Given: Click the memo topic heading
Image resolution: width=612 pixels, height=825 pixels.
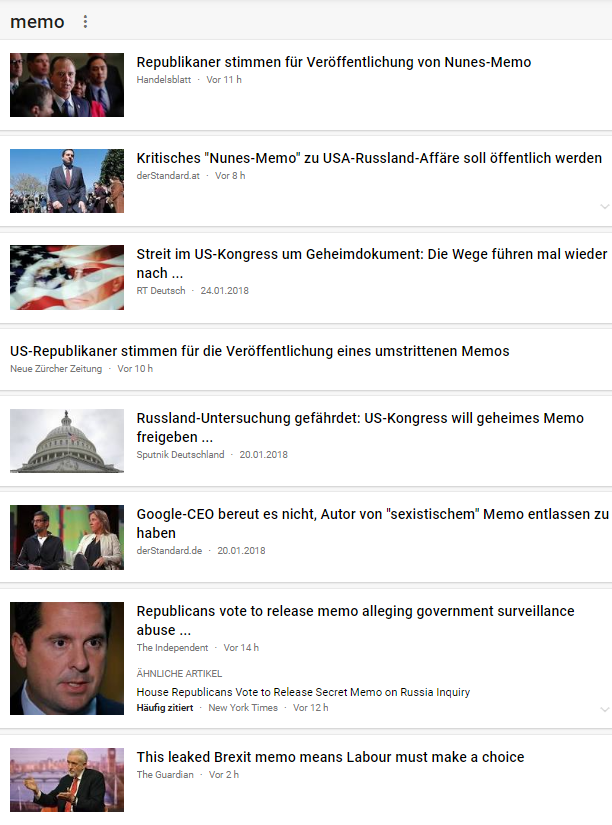Looking at the screenshot, I should [37, 22].
